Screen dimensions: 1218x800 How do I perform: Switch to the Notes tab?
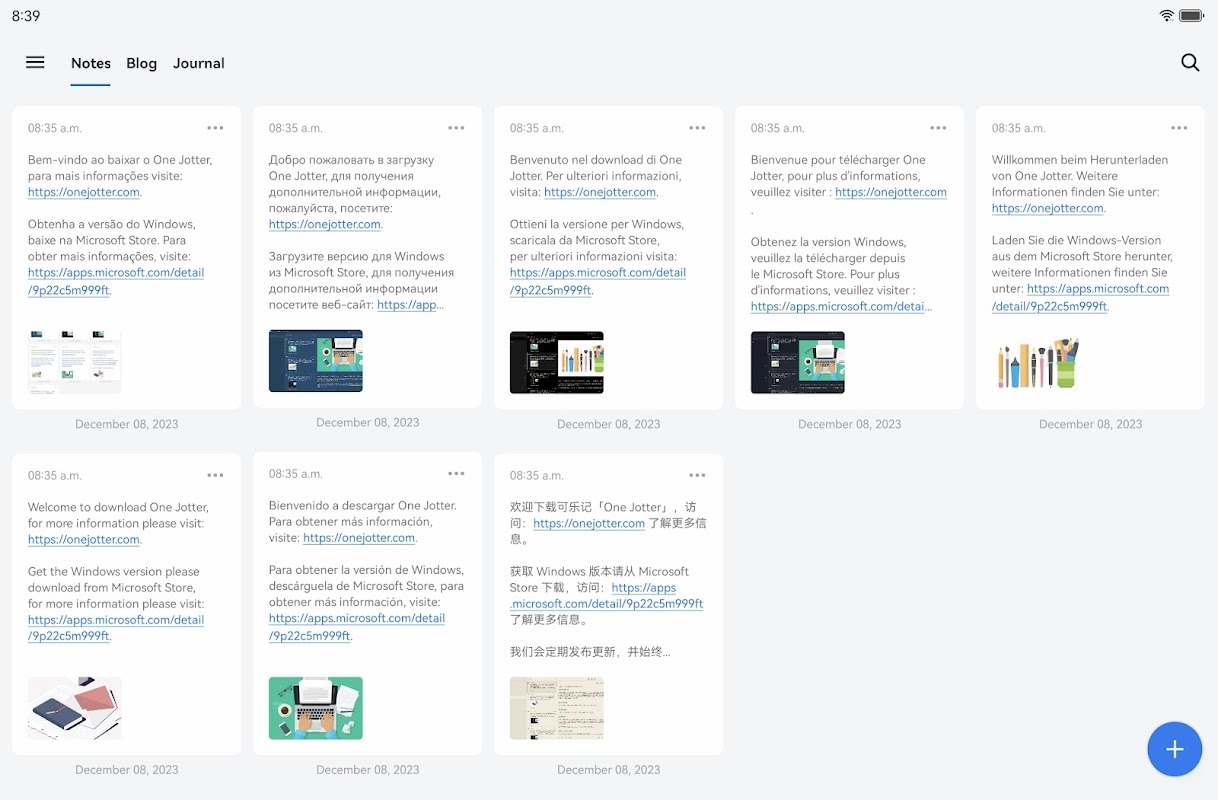click(91, 63)
